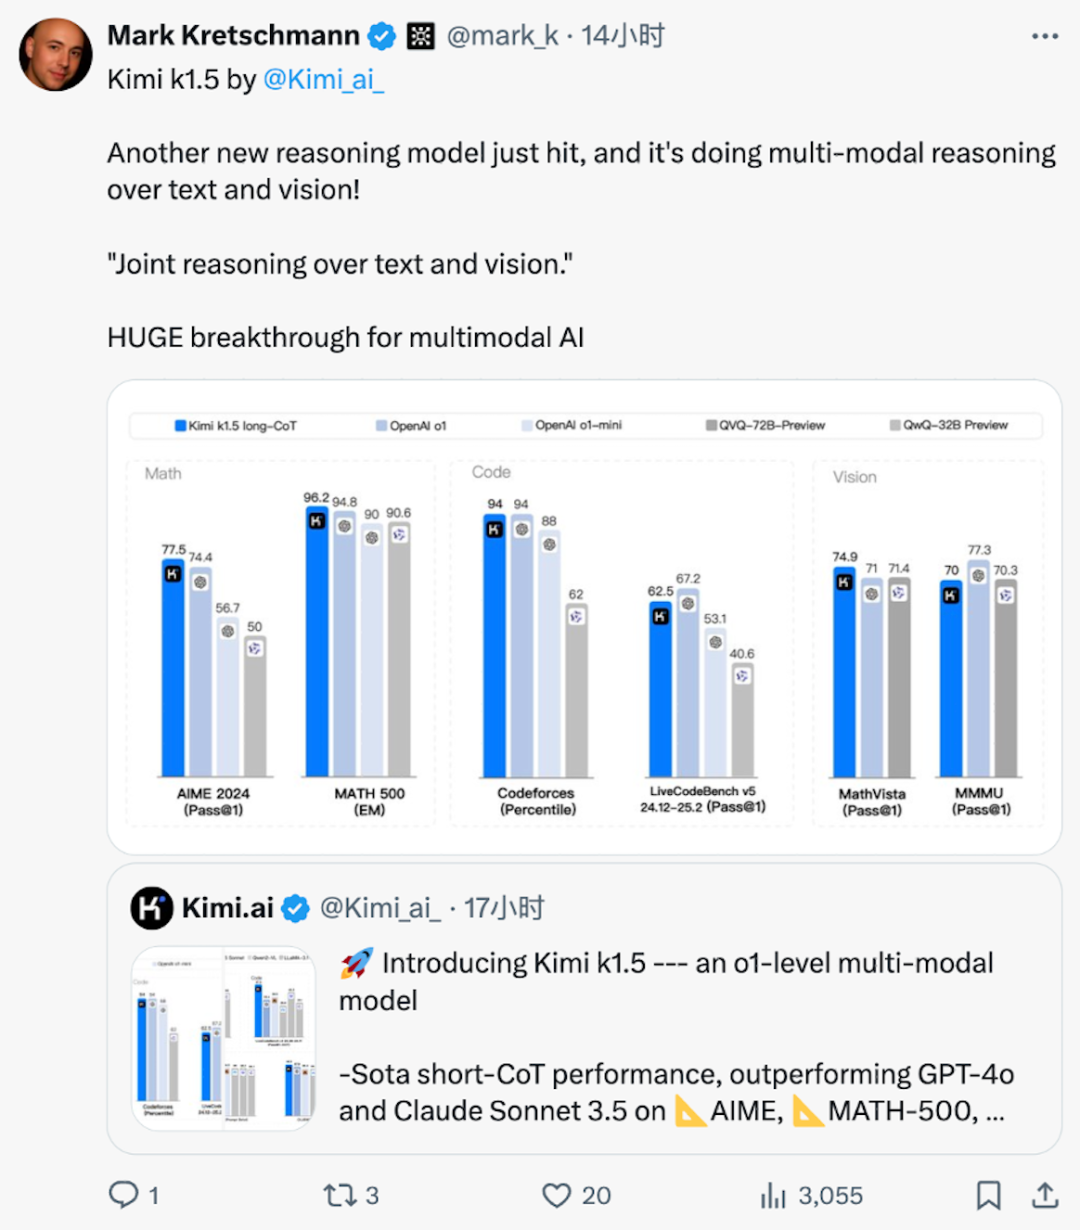This screenshot has height=1230, width=1080.
Task: Click the 14小时 tweet timestamp
Action: click(623, 36)
